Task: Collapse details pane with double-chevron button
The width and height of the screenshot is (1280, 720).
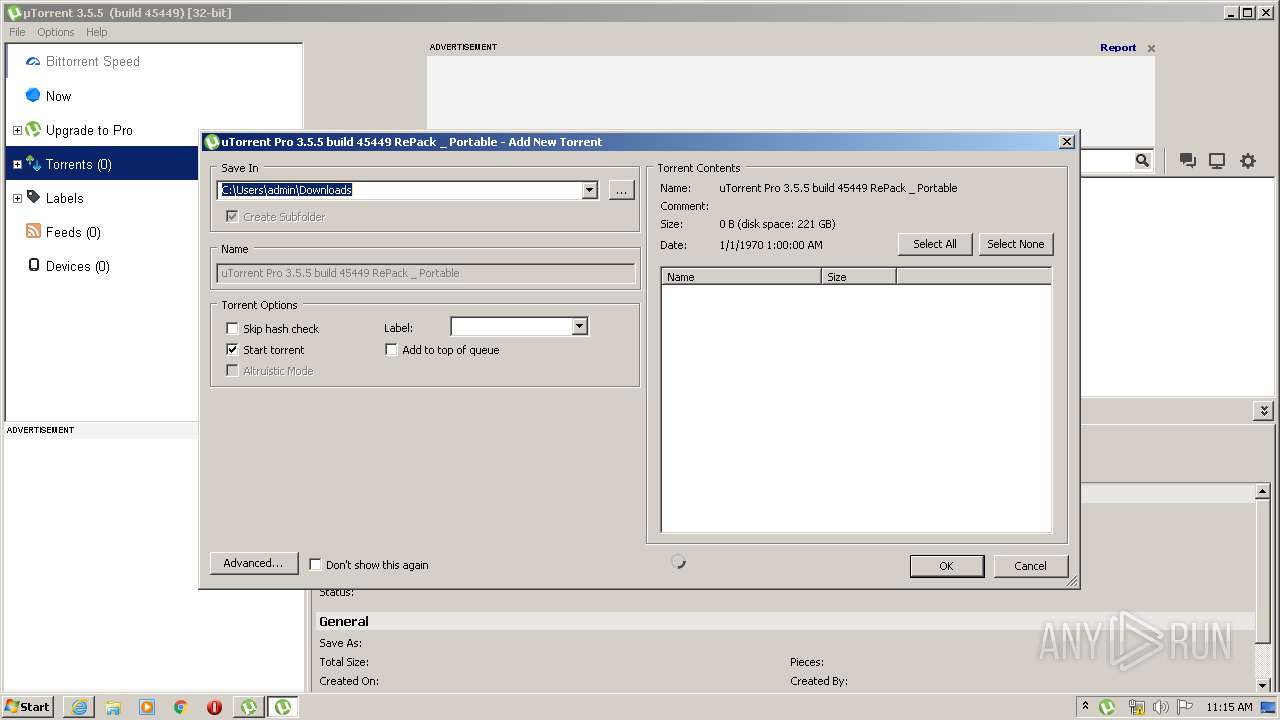Action: tap(1264, 411)
